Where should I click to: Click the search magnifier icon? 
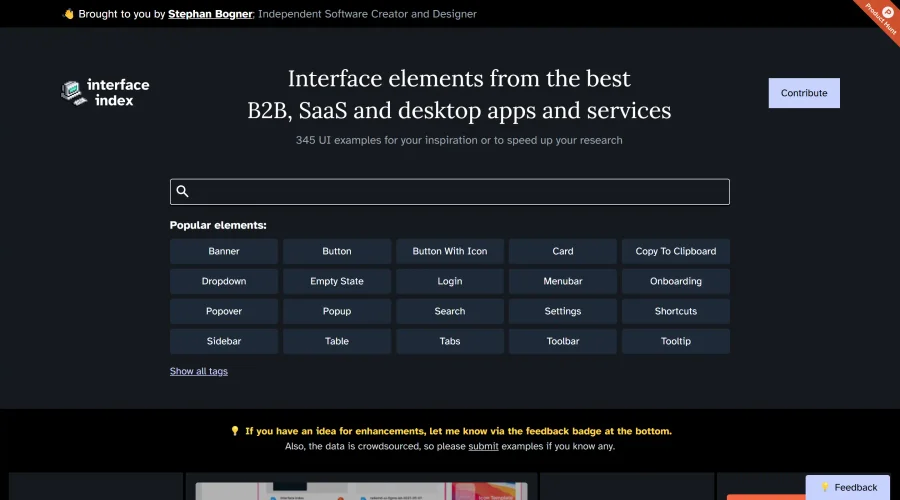tap(183, 191)
